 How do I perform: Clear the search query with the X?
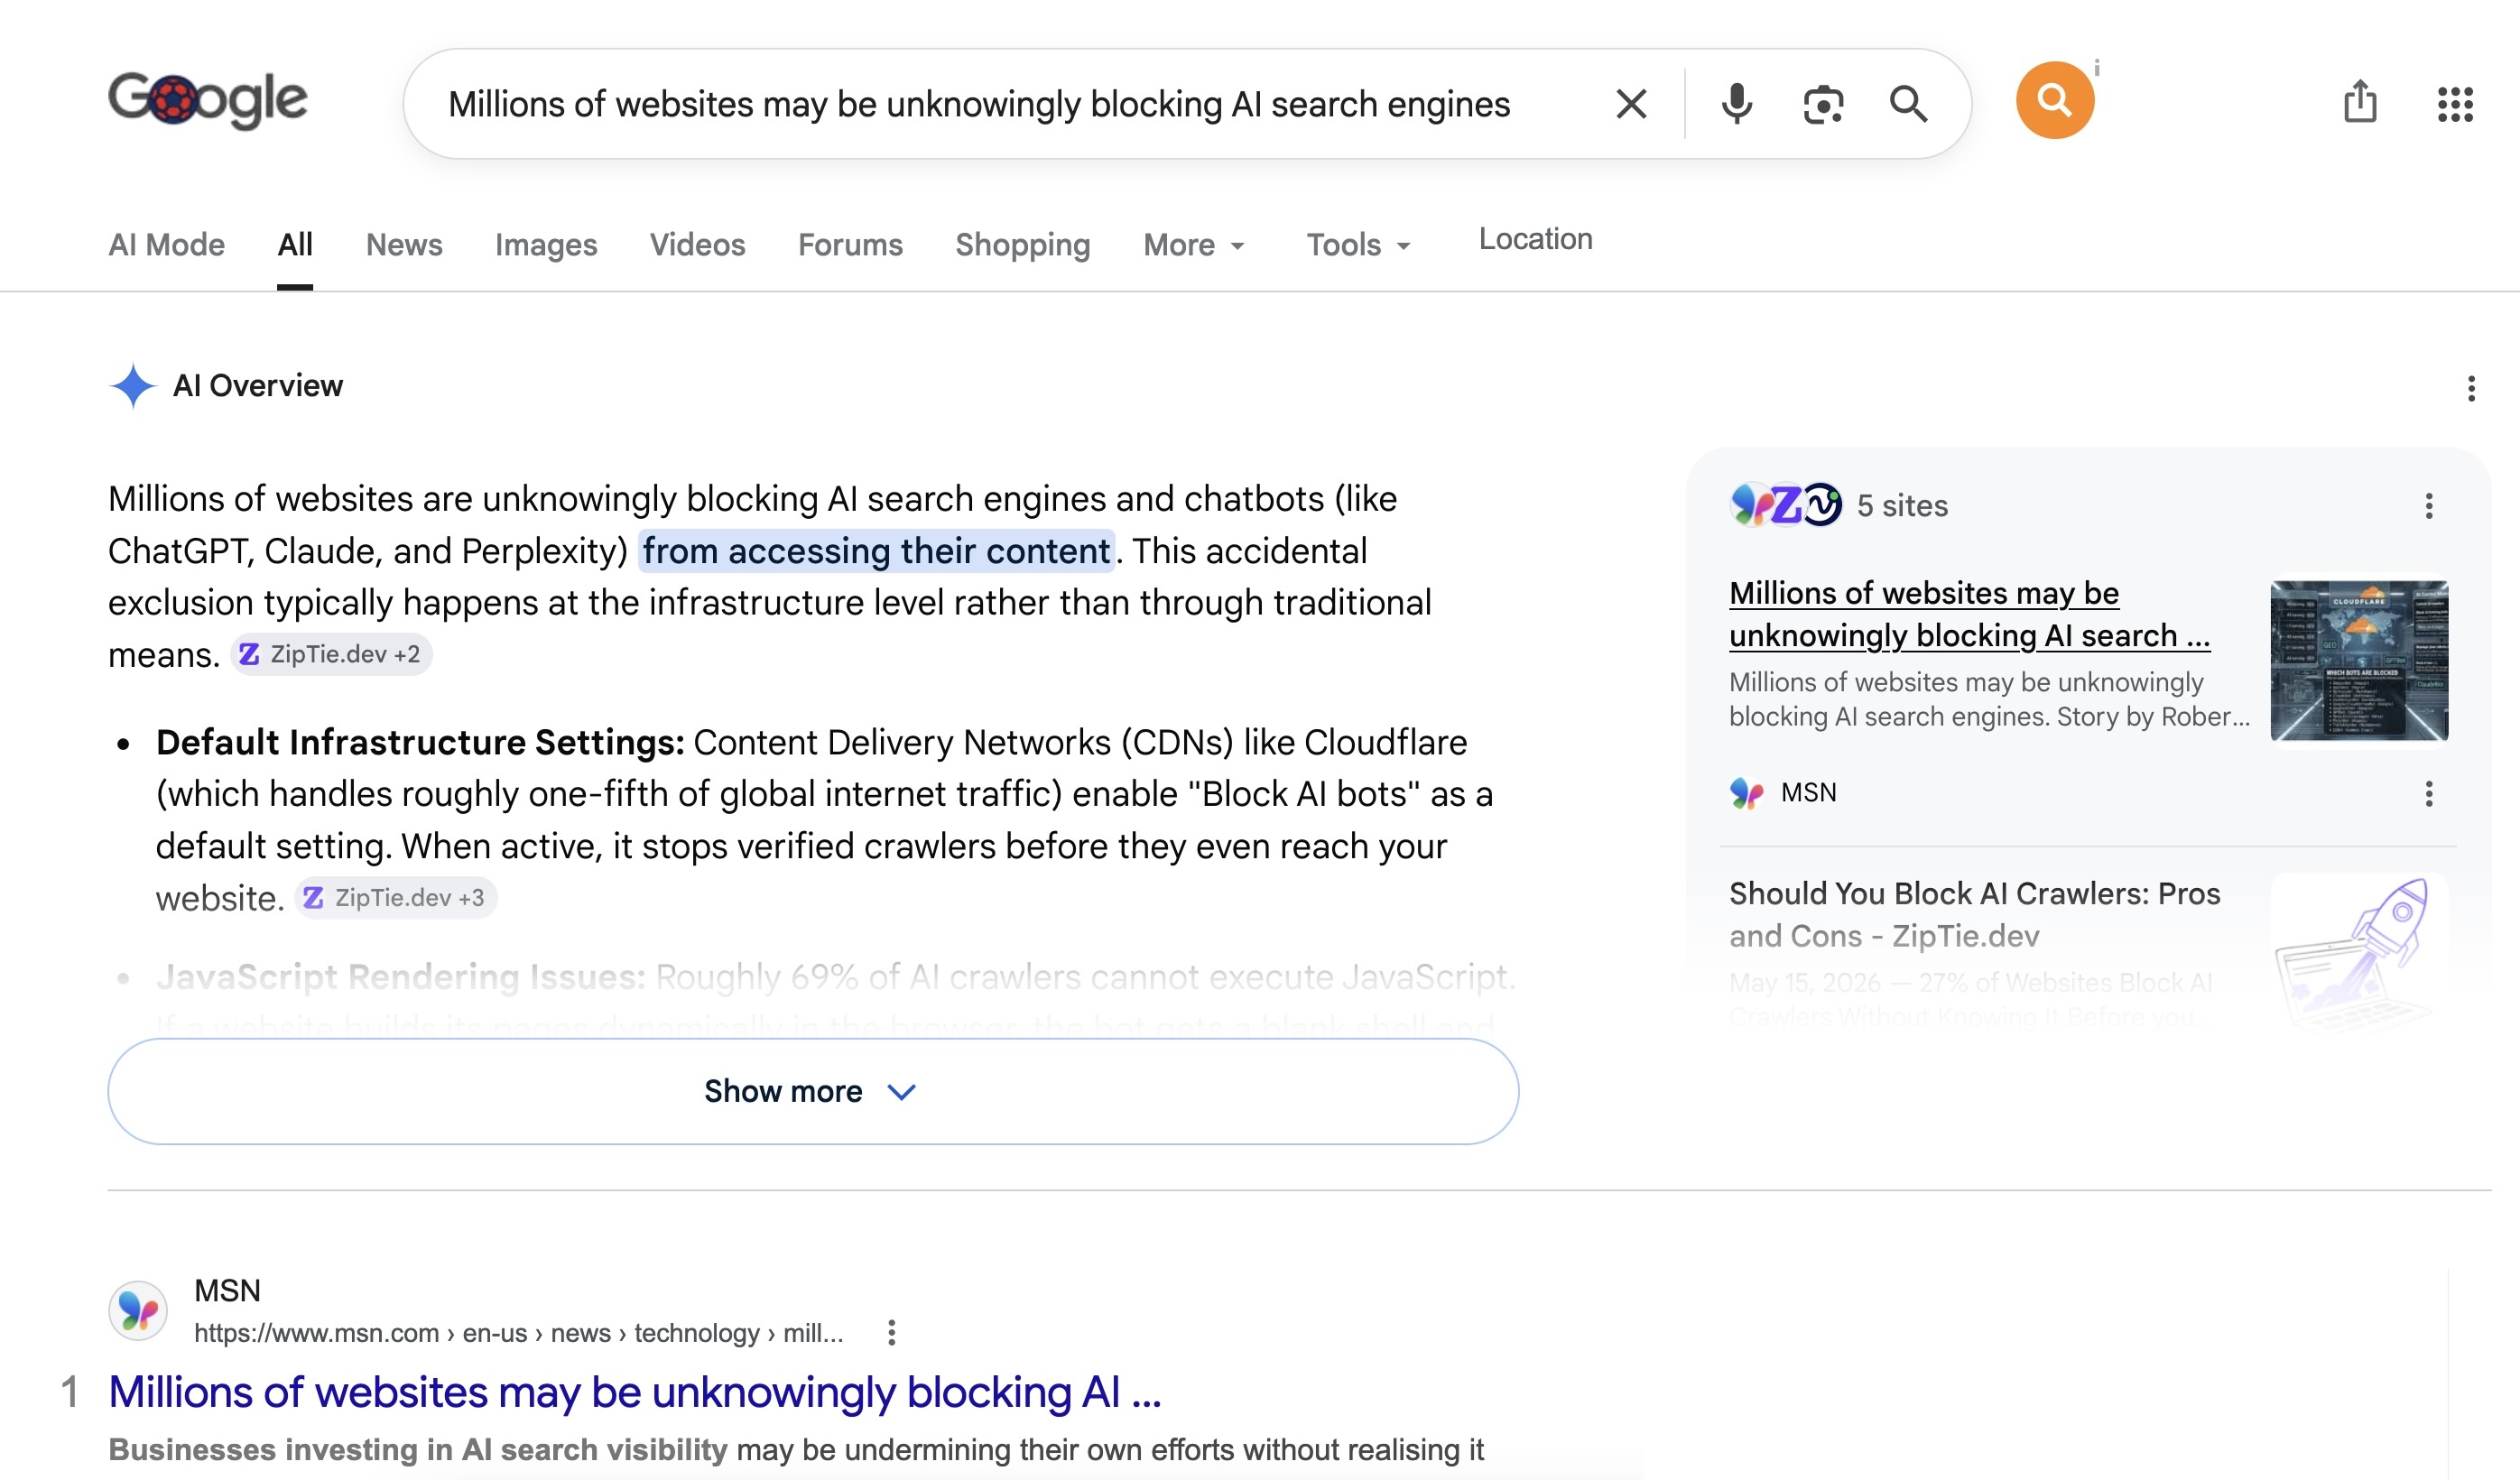tap(1631, 104)
